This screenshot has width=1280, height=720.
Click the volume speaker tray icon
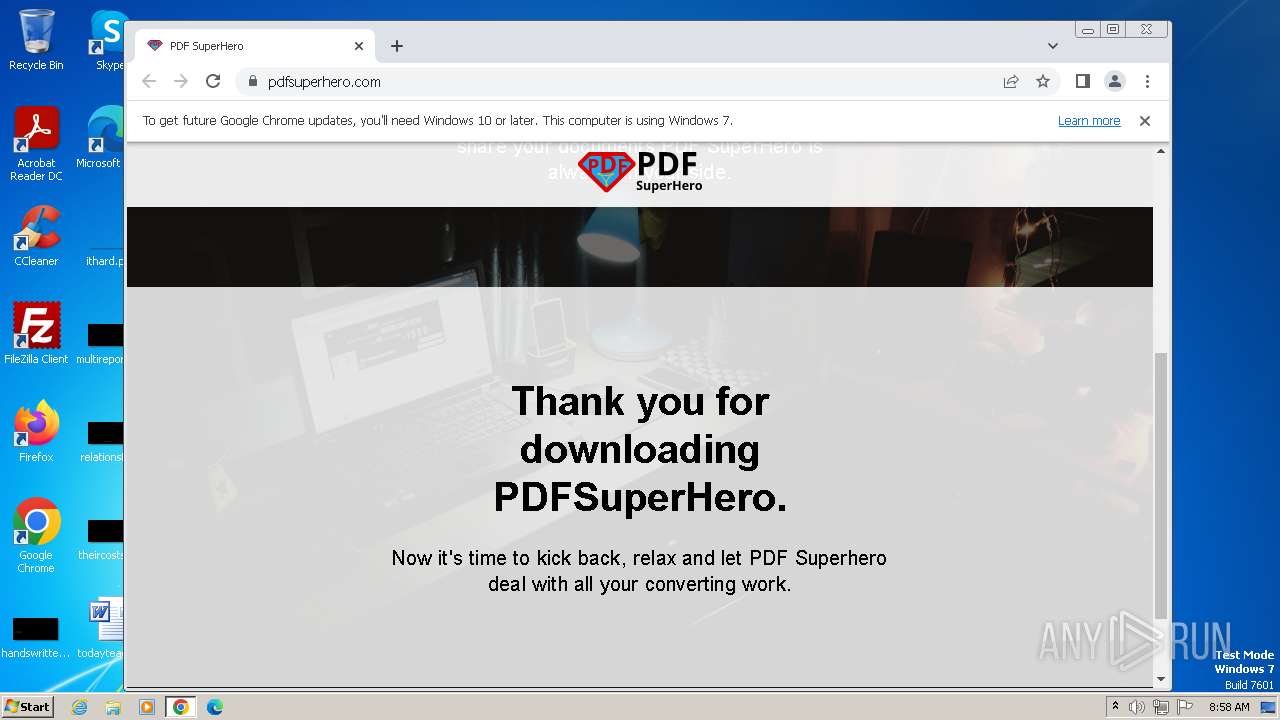[x=1137, y=707]
